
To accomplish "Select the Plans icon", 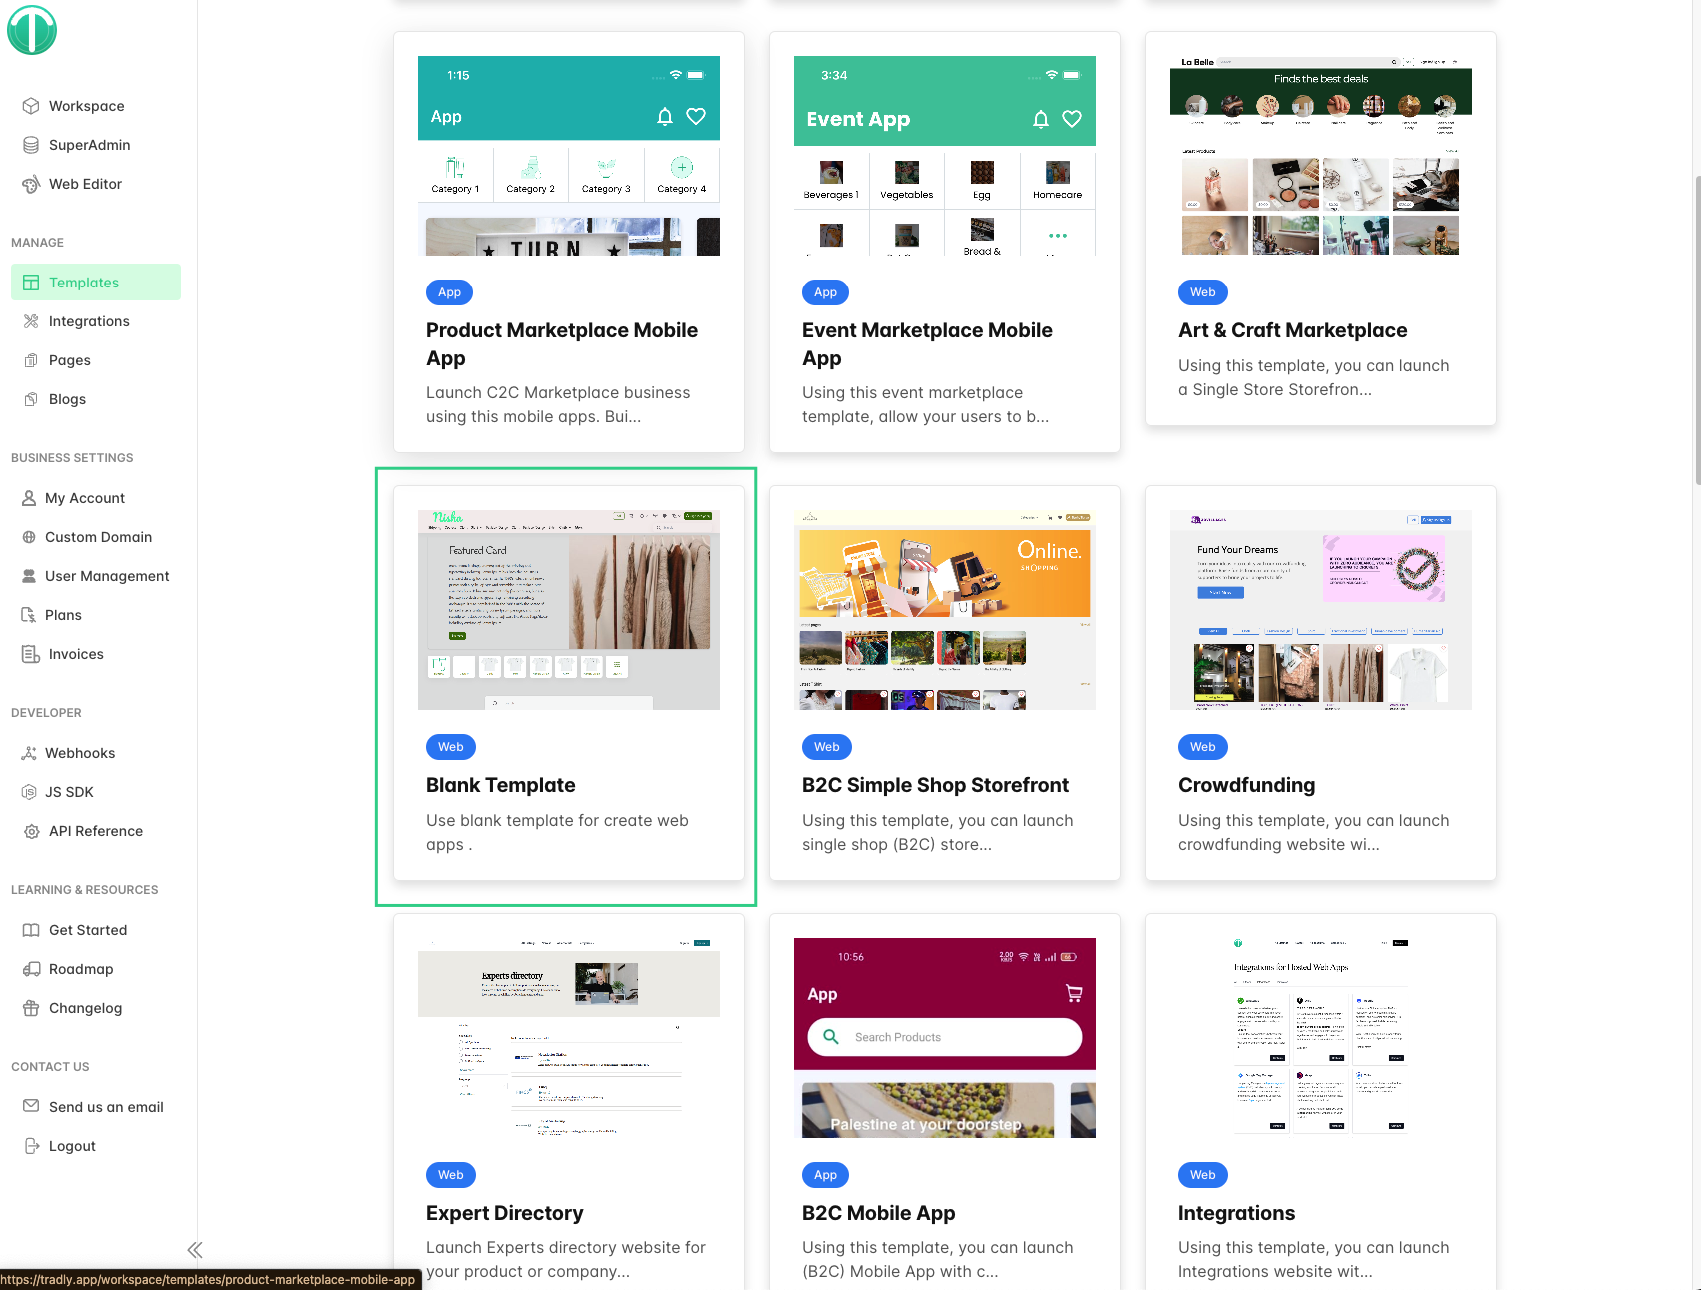I will [31, 615].
